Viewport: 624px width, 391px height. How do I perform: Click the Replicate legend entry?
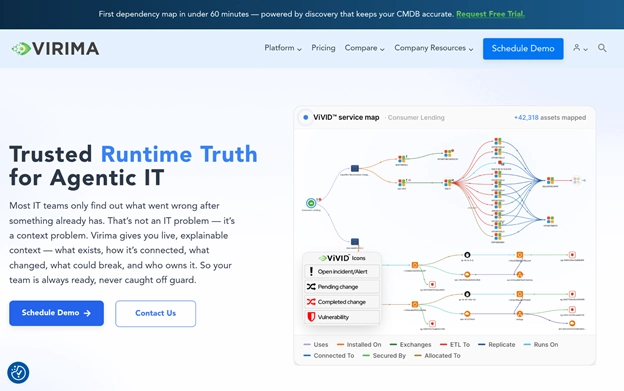(497, 344)
